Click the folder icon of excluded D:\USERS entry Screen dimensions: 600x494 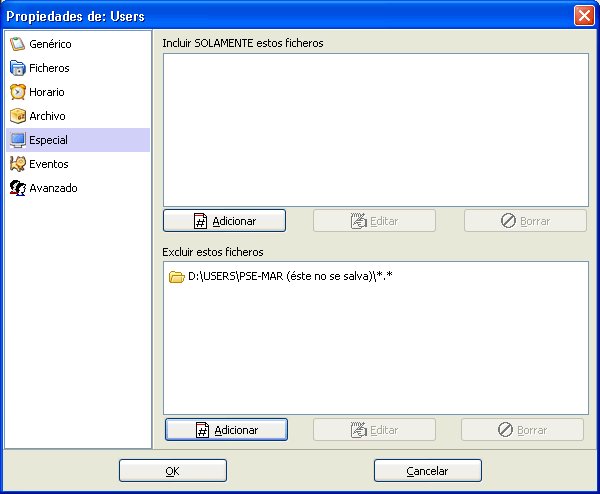click(176, 276)
